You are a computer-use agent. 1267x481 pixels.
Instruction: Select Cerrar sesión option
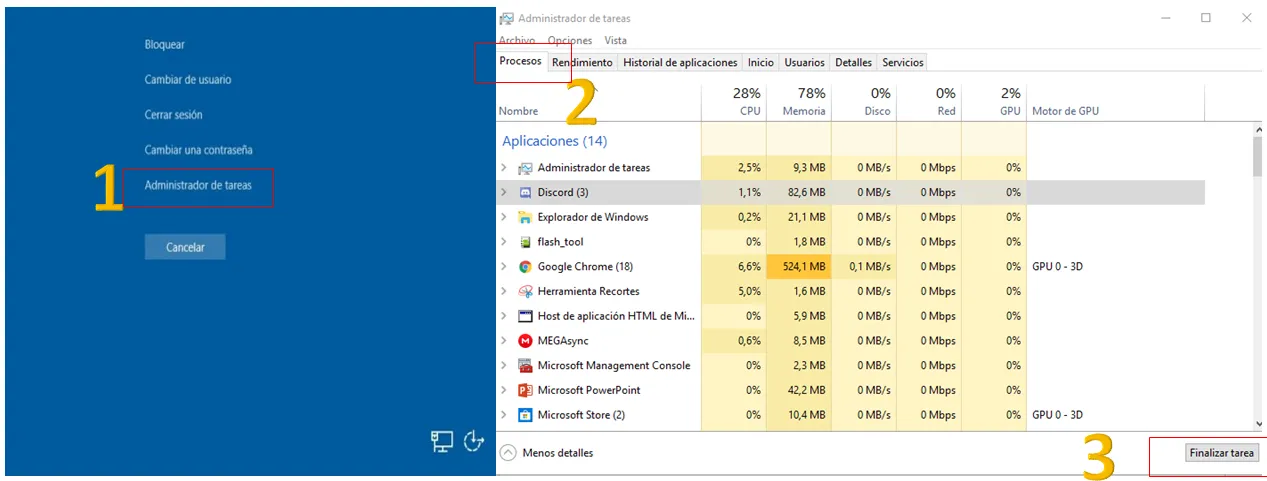[174, 115]
